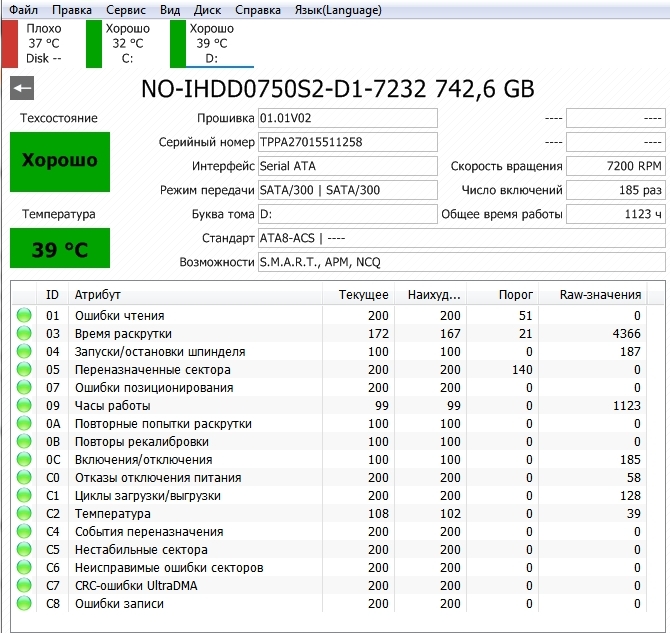Click status icon of Неисправимые ошибки секторов row
Viewport: 670px width, 633px height.
click(24, 567)
